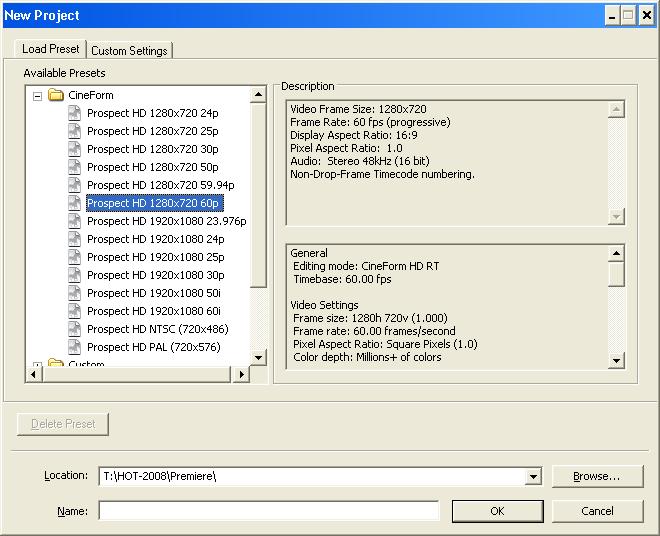Click the Prospect HD PAL (720x576) file icon

click(x=75, y=347)
